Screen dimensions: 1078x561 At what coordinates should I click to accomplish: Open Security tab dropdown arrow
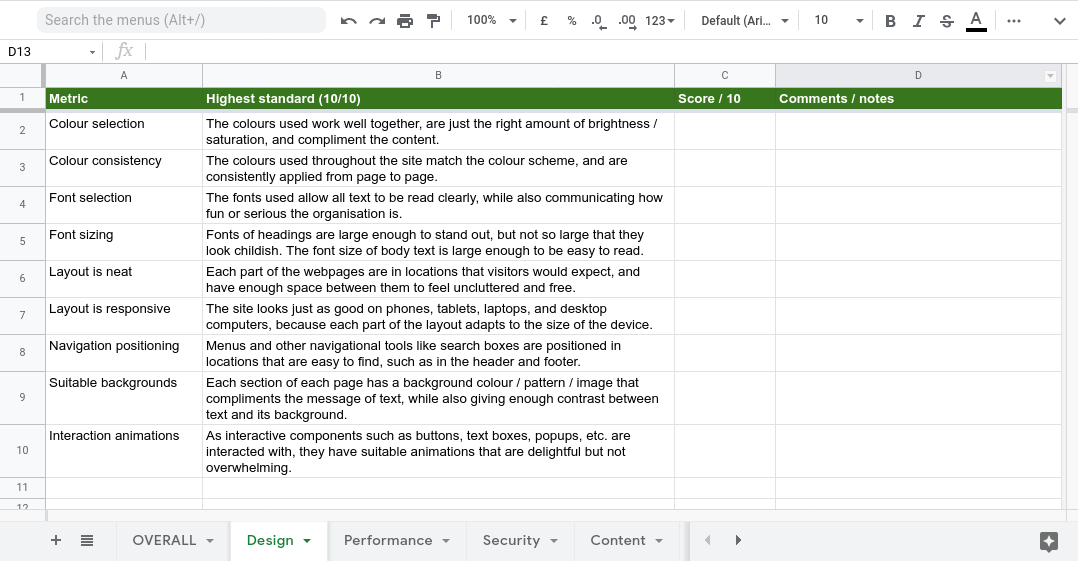click(x=553, y=541)
